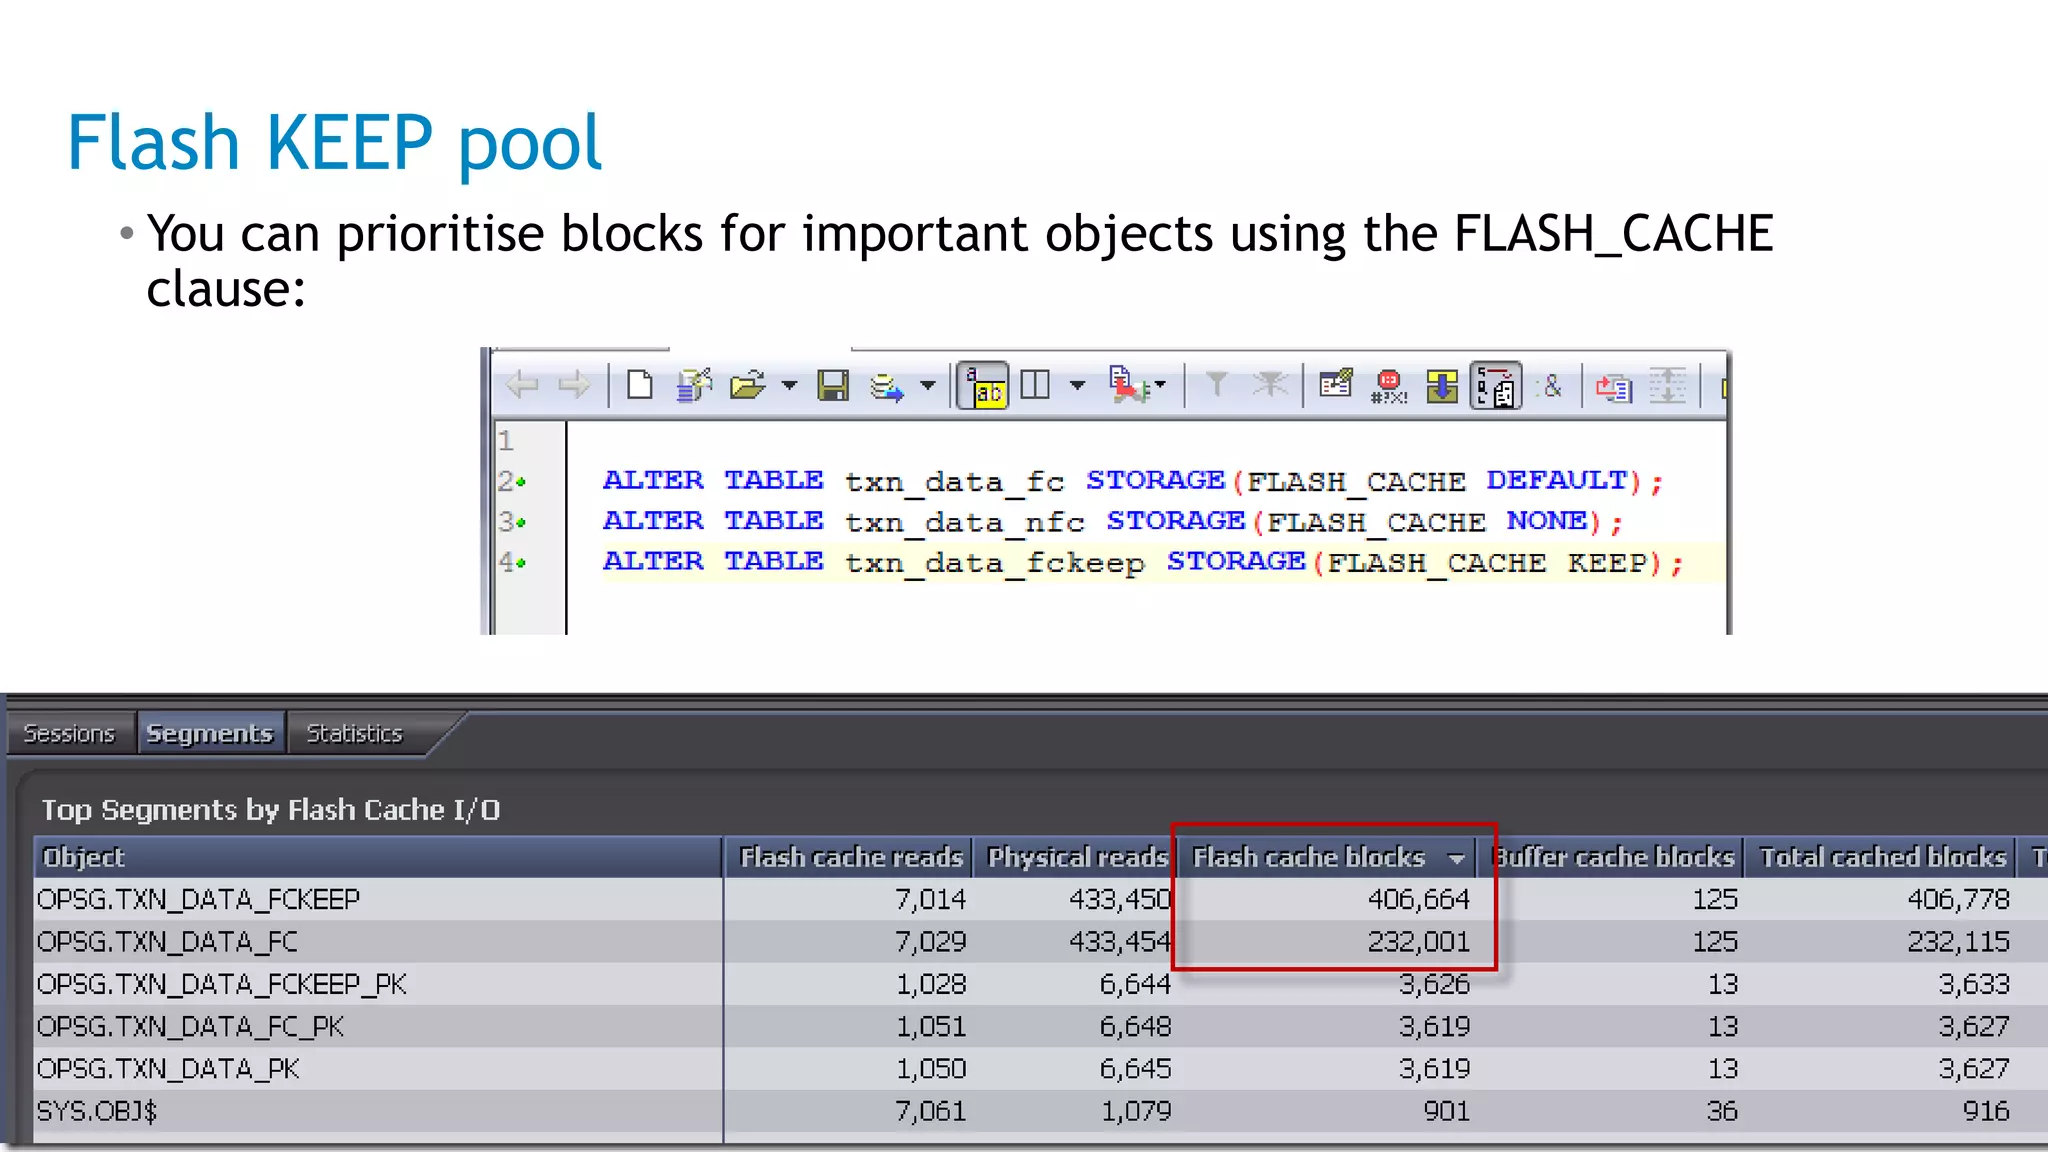Click line 3 green breakpoint marker
The width and height of the screenshot is (2048, 1152).
[x=521, y=523]
